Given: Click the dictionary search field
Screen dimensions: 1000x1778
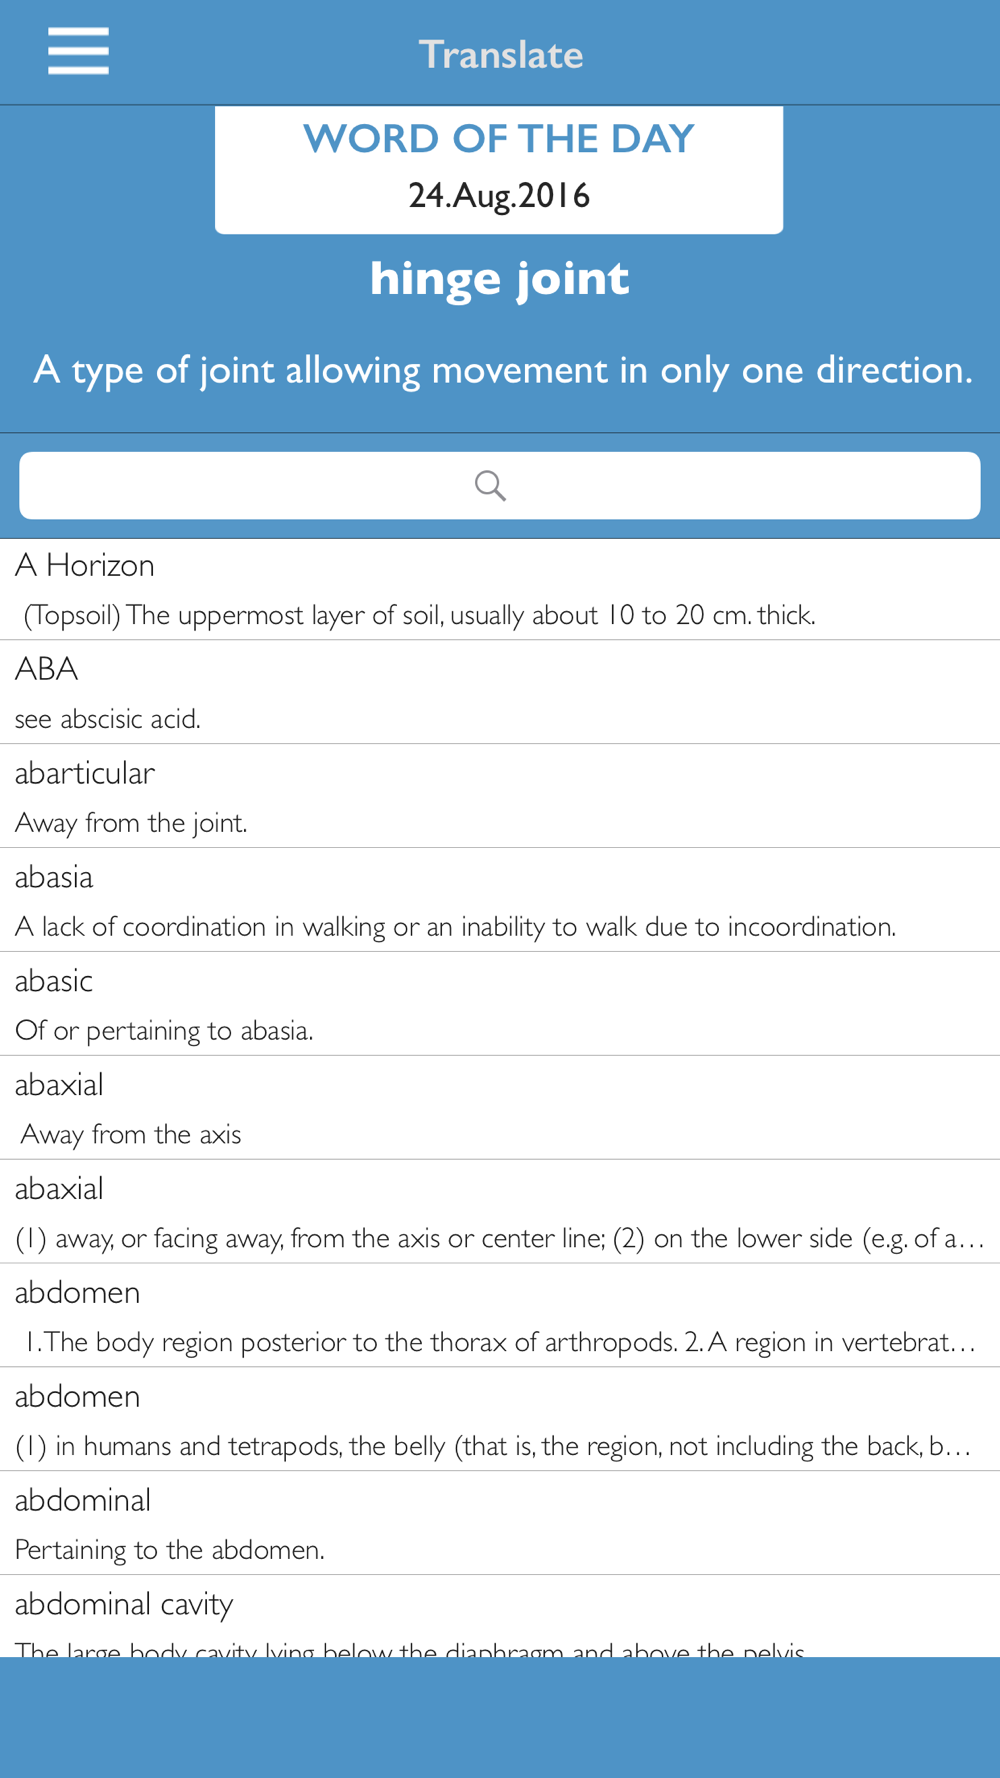Looking at the screenshot, I should tap(500, 486).
